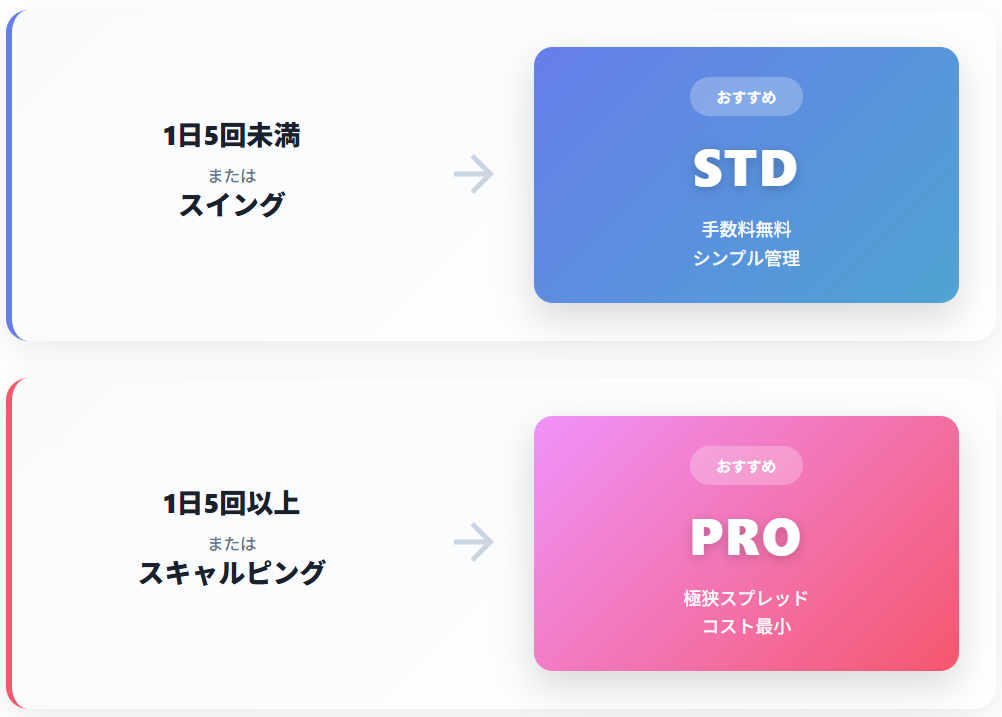Image resolution: width=1002 pixels, height=717 pixels.
Task: Select the STD plan title
Action: pyautogui.click(x=745, y=169)
